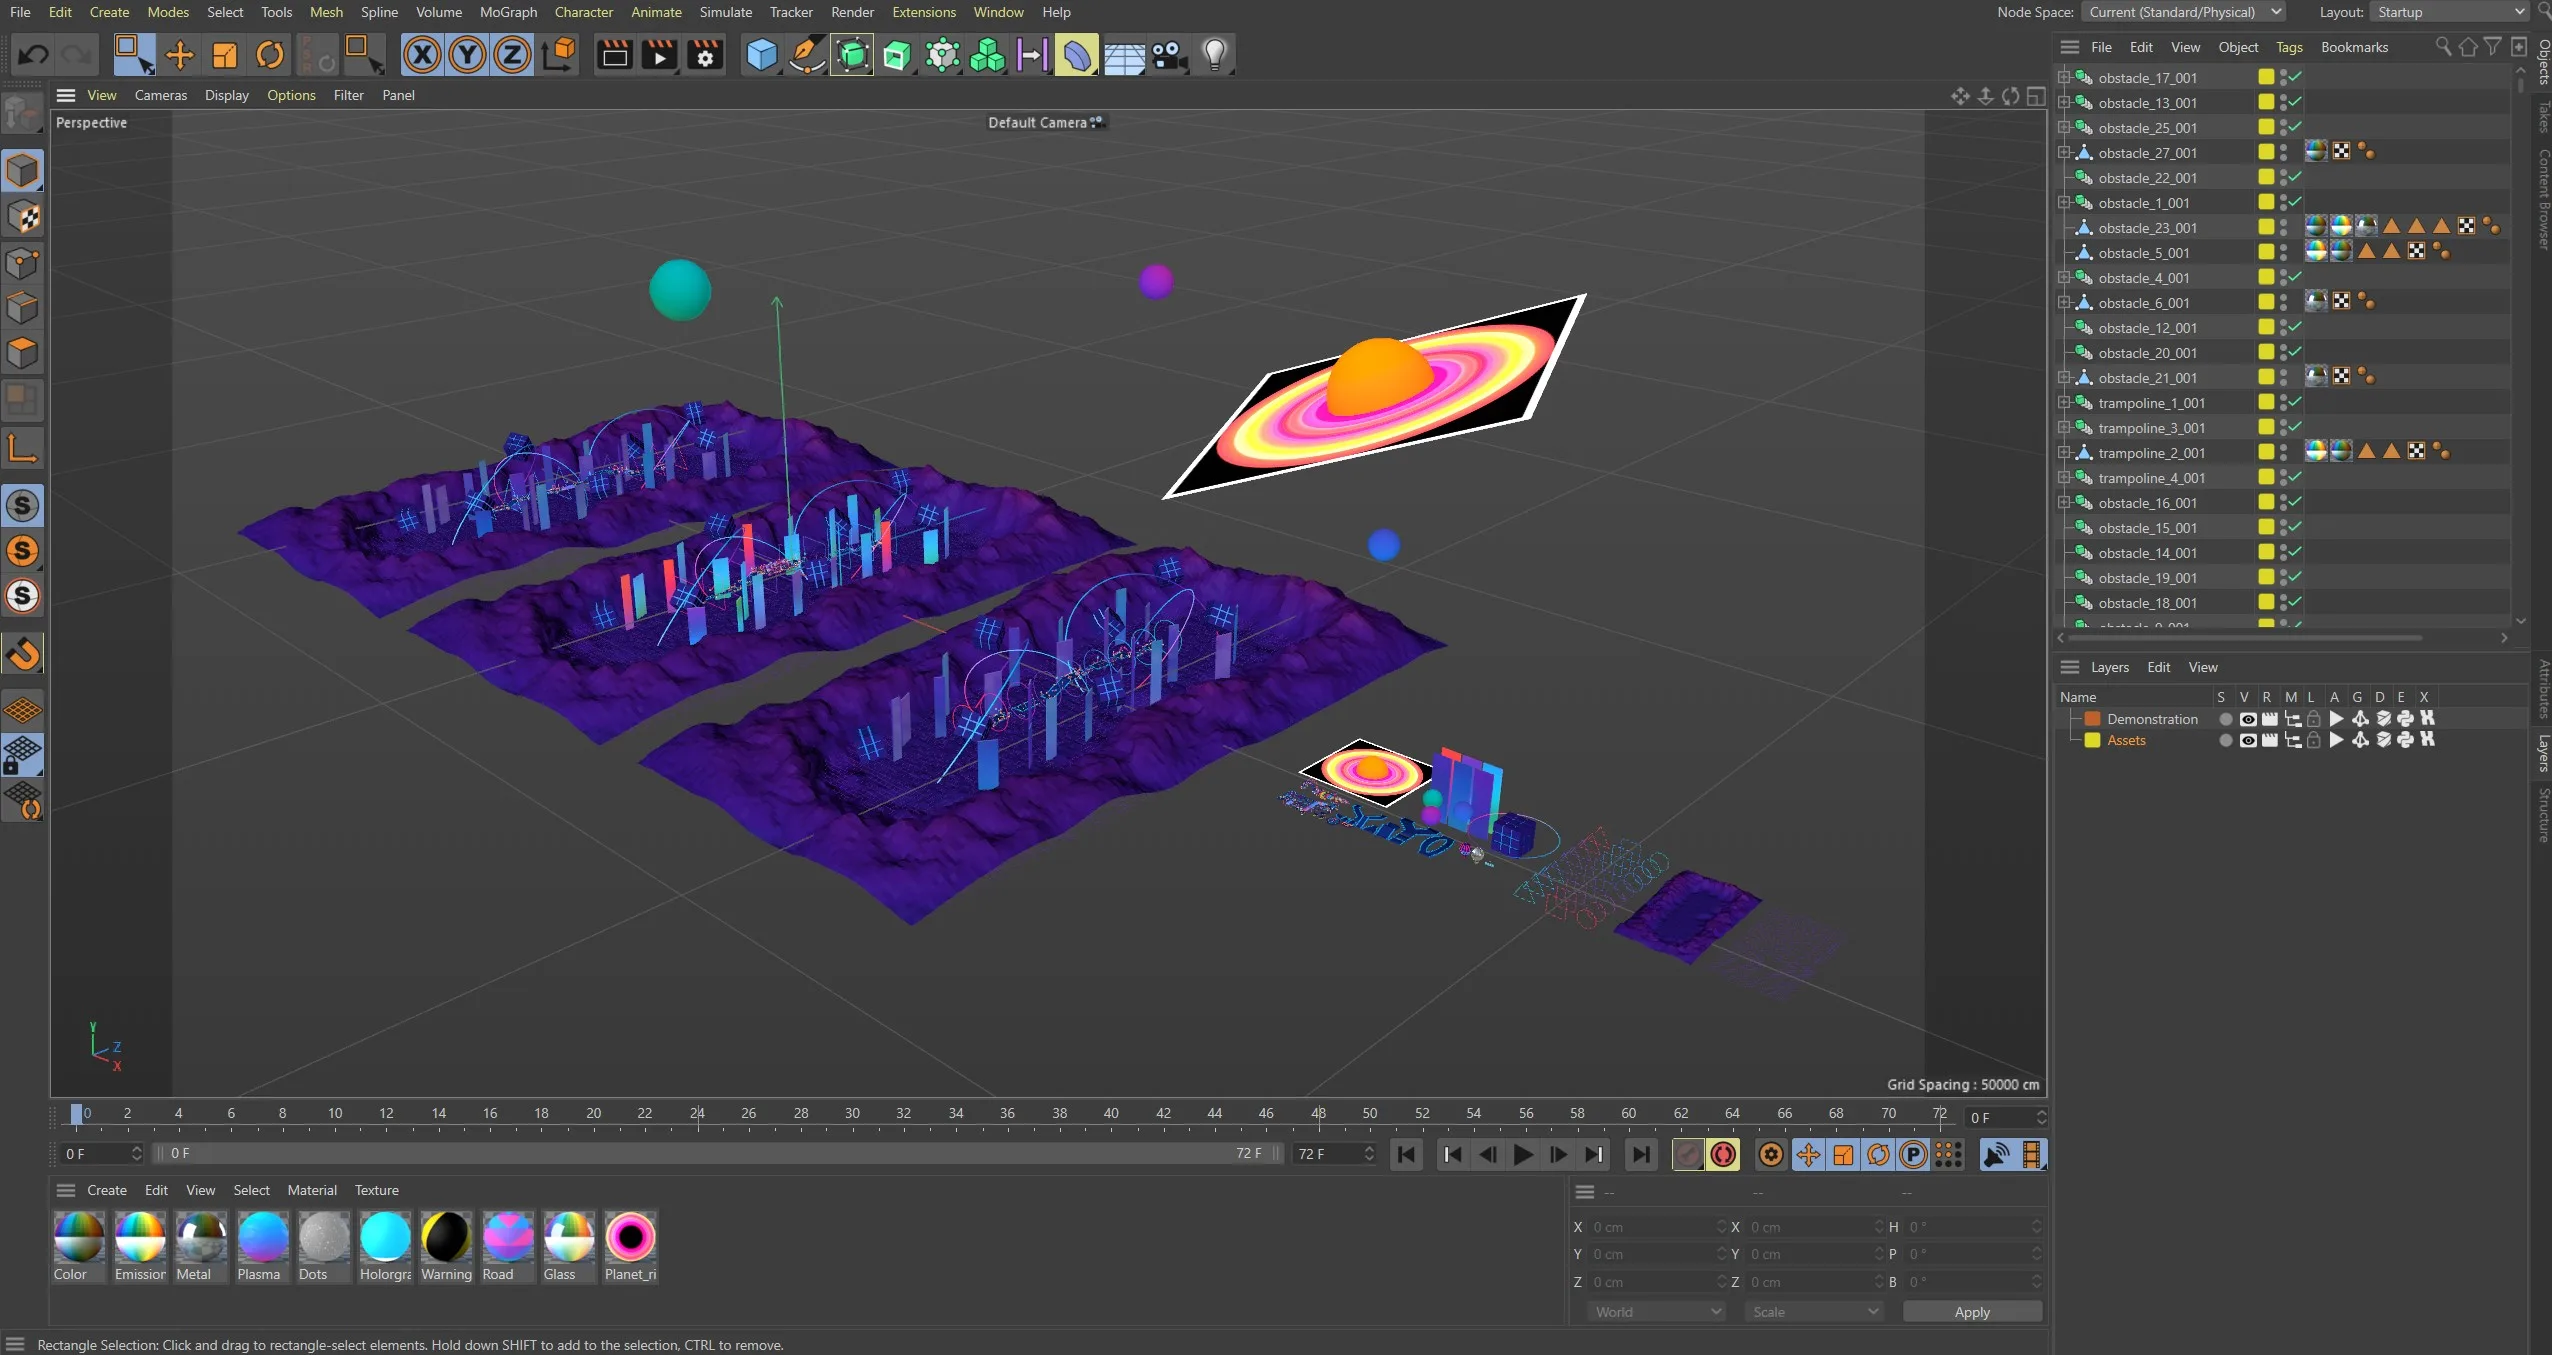Open the World coordinate dropdown

point(1657,1312)
